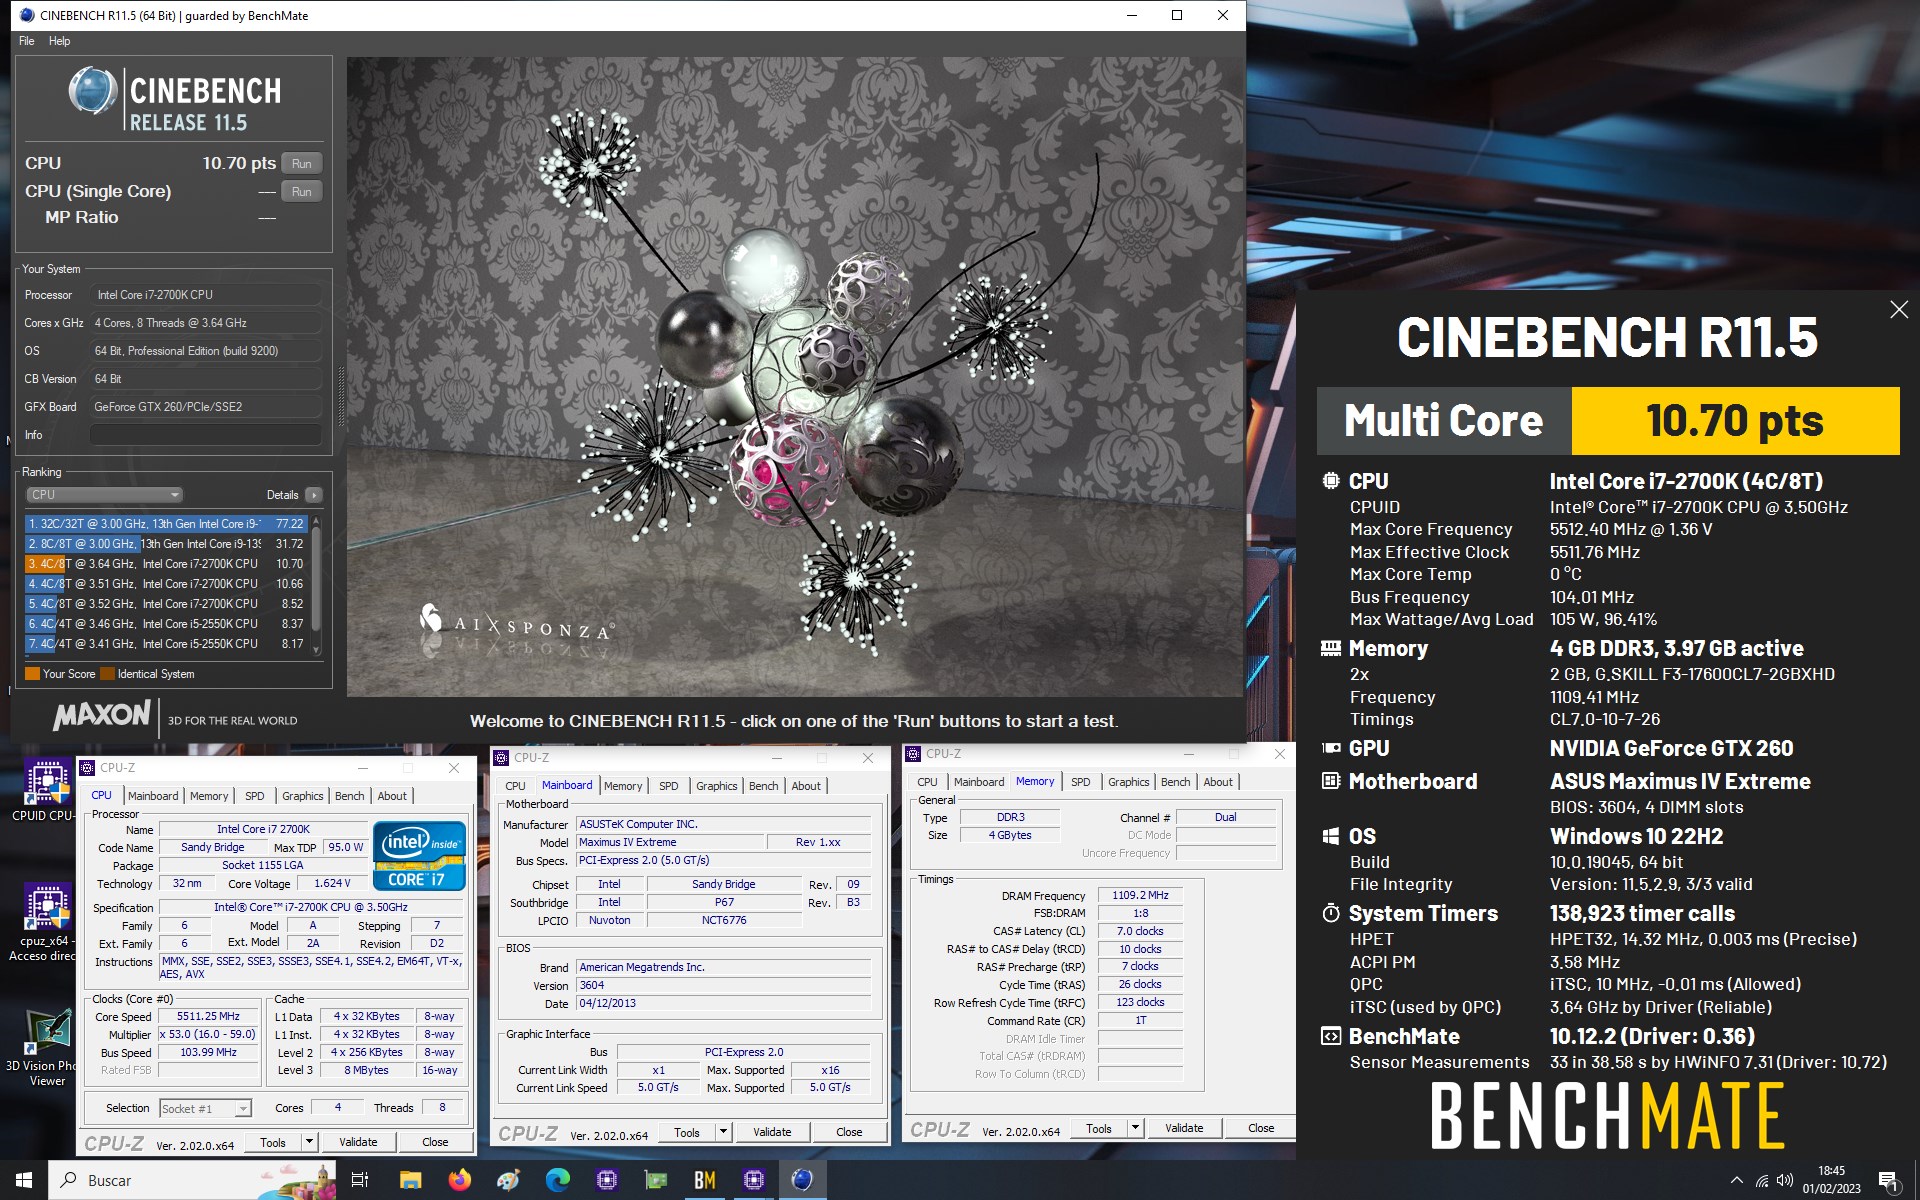Open Tools dropdown arrow in CPU-Z processor window

pyautogui.click(x=309, y=1142)
